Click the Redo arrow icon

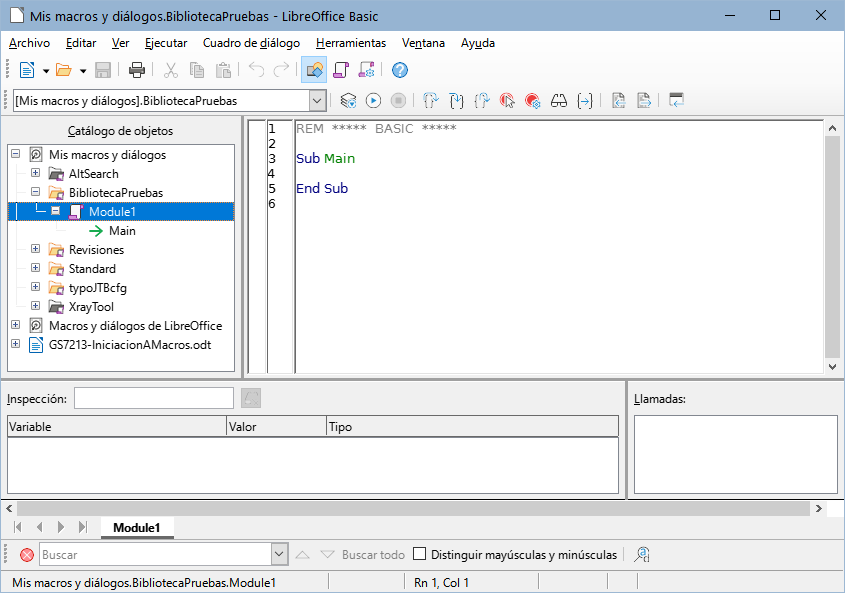(x=281, y=70)
